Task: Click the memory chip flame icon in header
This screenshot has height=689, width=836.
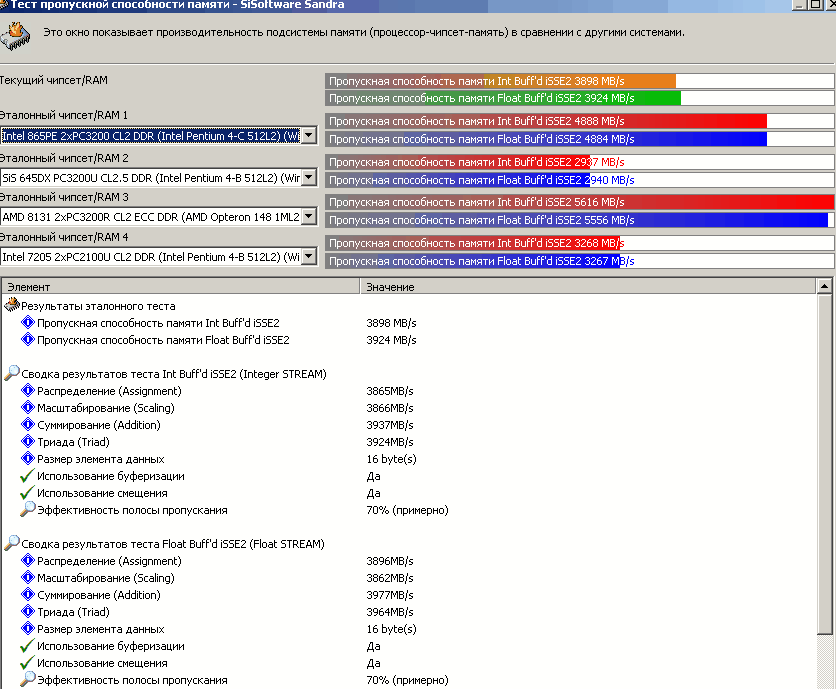Action: point(15,36)
